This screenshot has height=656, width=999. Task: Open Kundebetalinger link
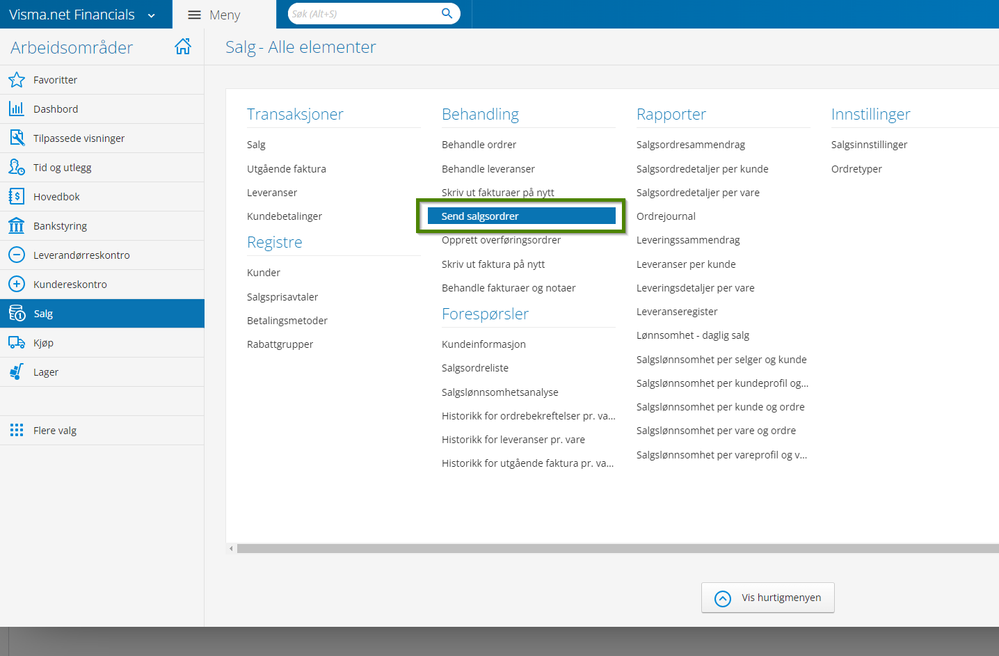point(284,217)
